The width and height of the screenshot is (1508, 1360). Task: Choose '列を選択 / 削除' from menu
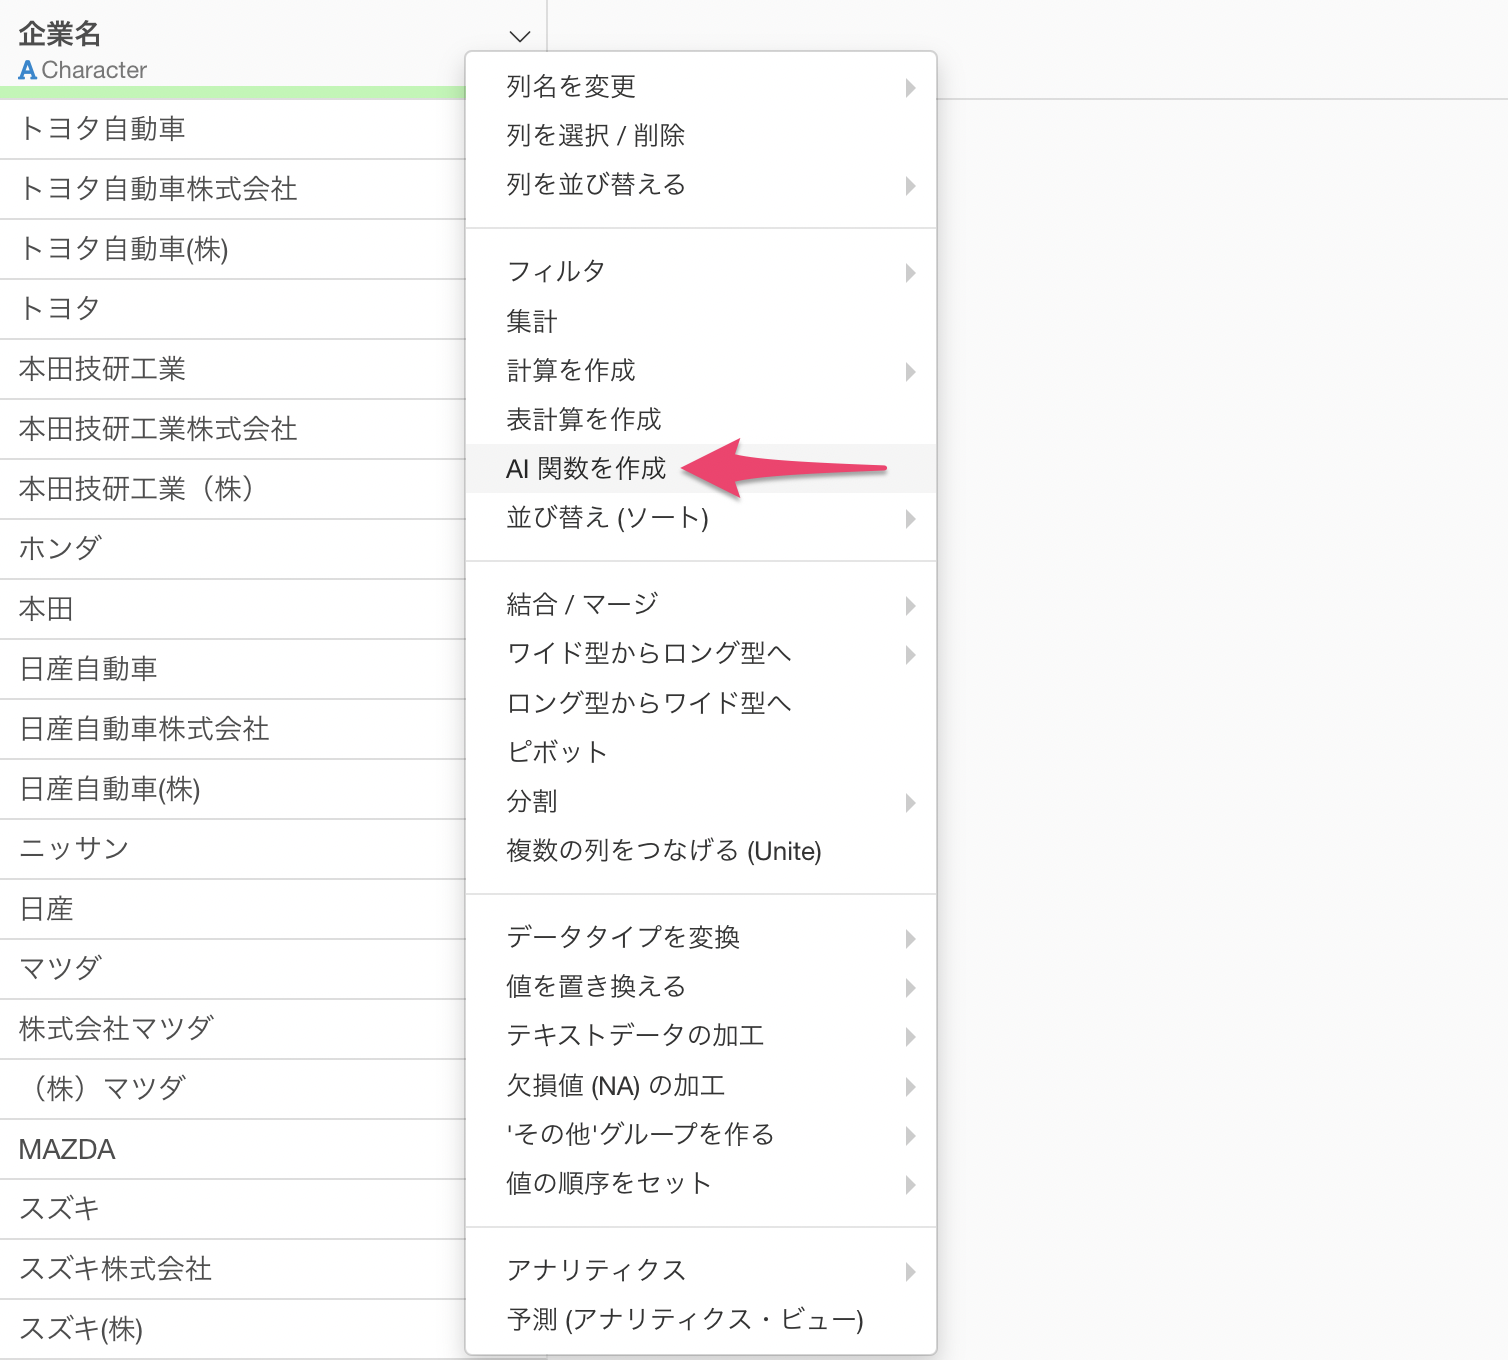595,136
